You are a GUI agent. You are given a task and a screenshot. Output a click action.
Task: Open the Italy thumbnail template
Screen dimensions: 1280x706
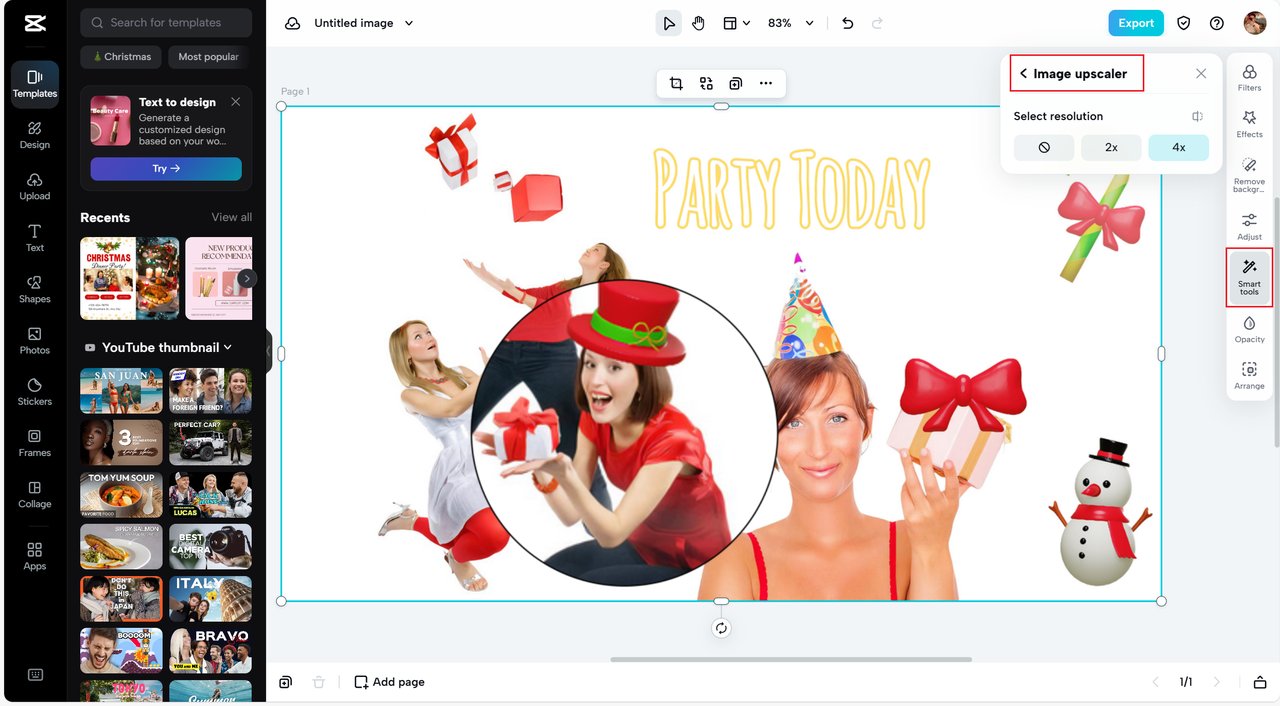coord(210,599)
